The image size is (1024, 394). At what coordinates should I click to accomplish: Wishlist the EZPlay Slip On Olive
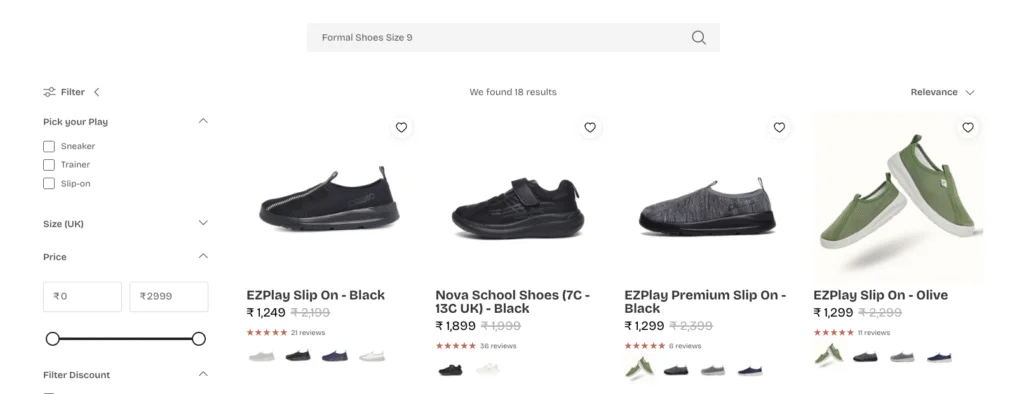(x=968, y=127)
